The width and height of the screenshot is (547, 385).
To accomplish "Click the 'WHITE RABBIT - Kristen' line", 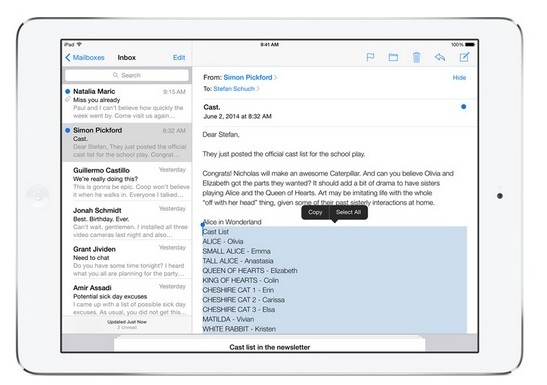I will [239, 329].
